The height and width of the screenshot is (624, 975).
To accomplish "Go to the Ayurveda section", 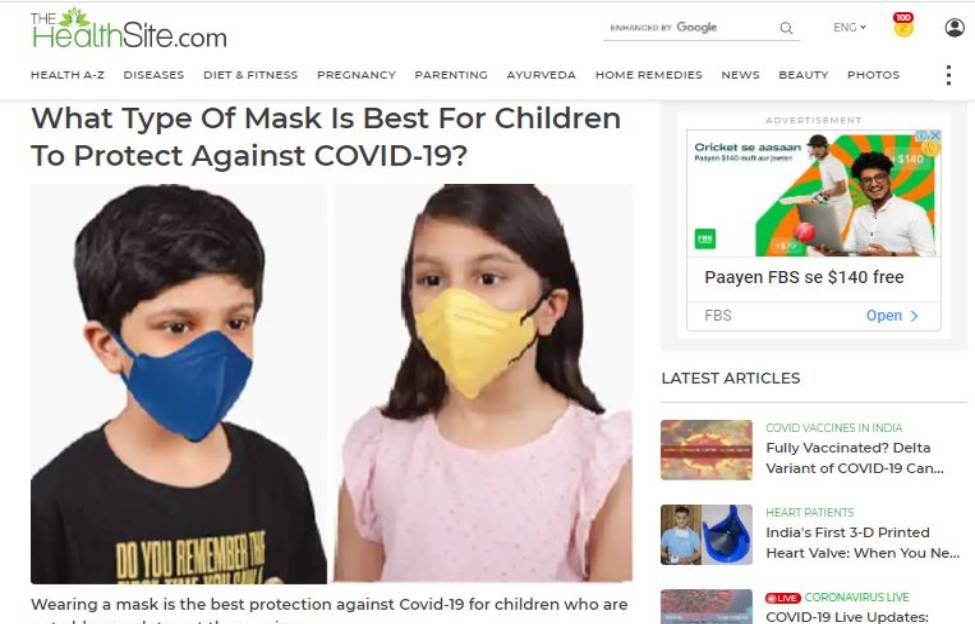I will (x=541, y=75).
